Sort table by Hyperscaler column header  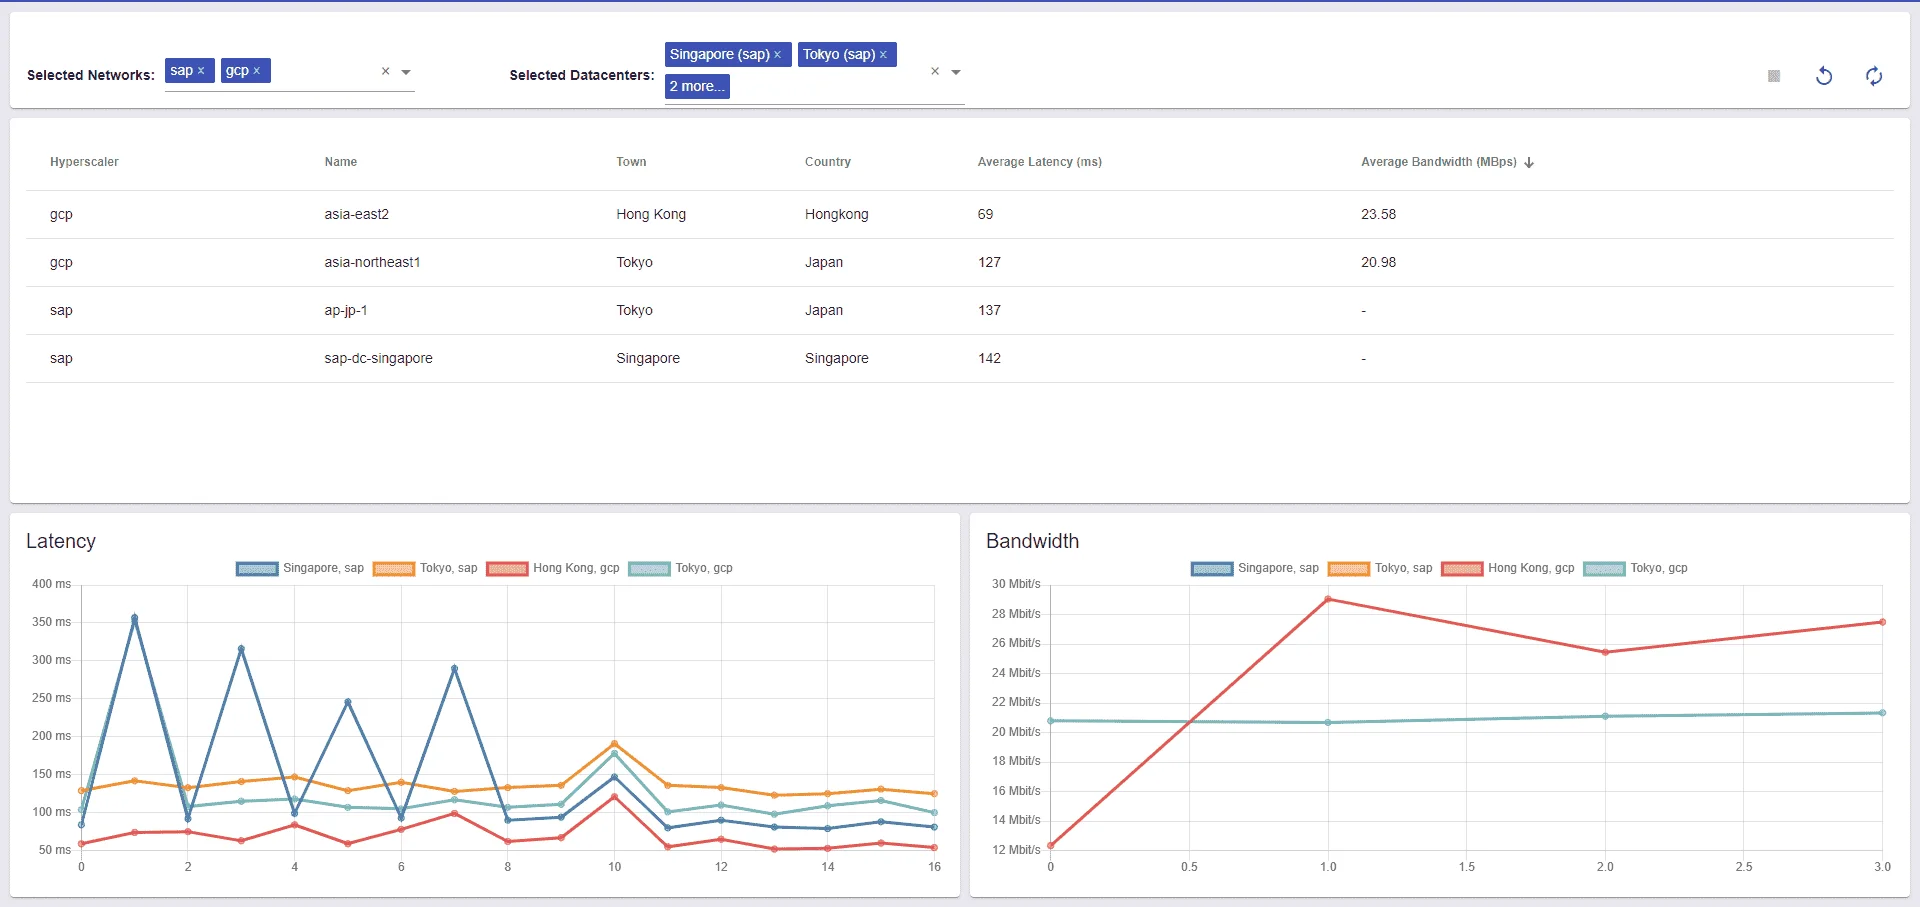(84, 162)
